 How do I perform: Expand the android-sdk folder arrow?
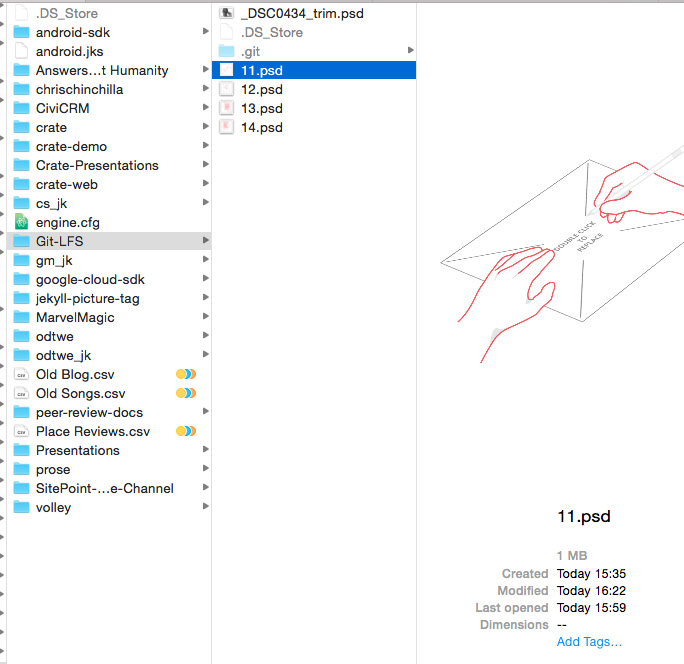pos(205,31)
